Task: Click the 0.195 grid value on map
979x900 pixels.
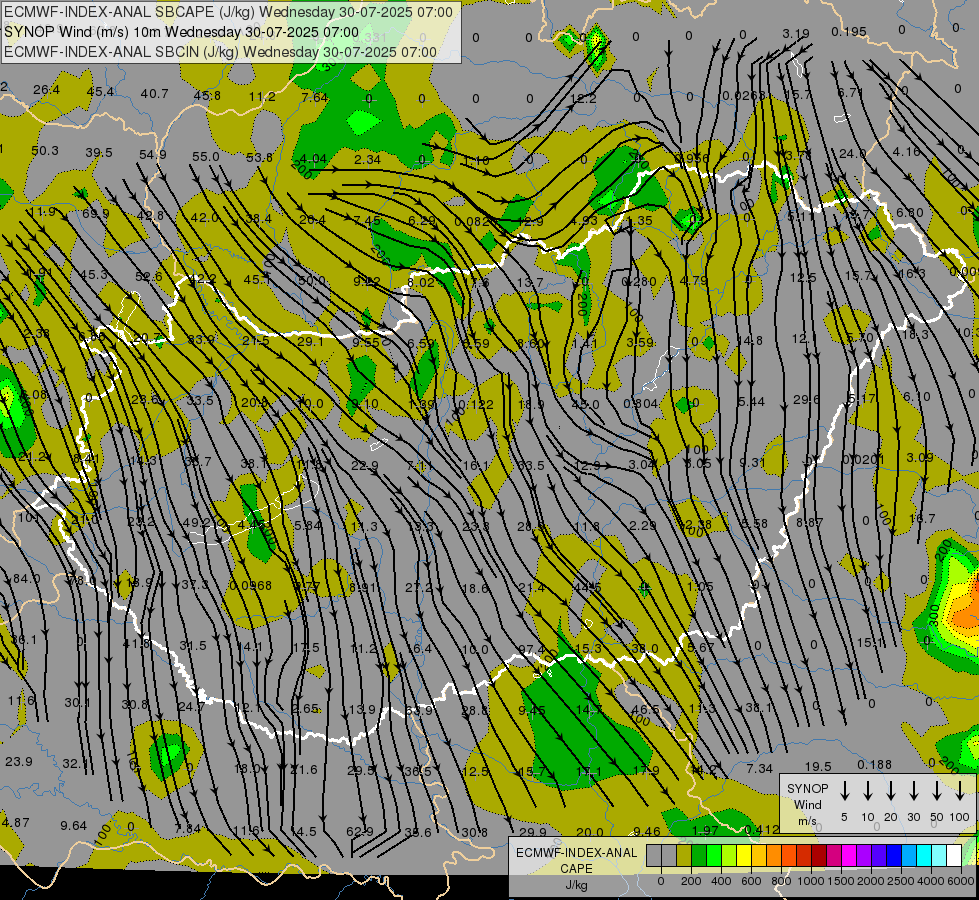Action: [849, 31]
